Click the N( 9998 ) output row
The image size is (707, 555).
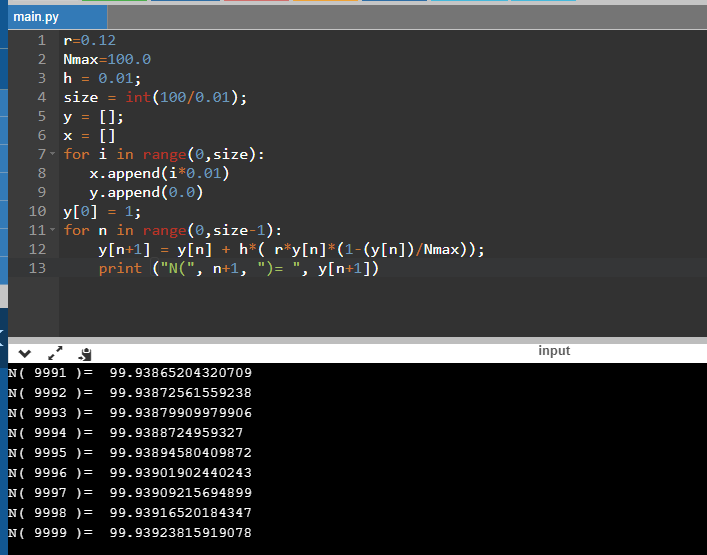[x=130, y=513]
